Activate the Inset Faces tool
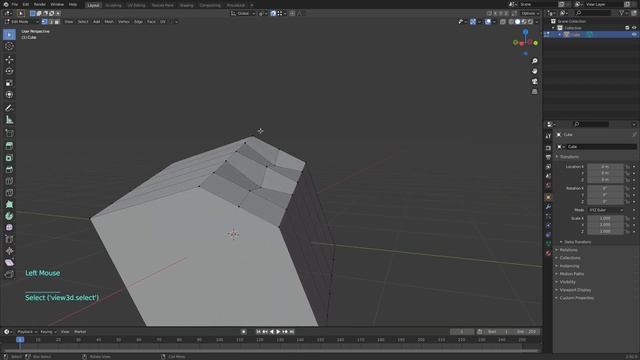640x360 pixels. (x=9, y=158)
